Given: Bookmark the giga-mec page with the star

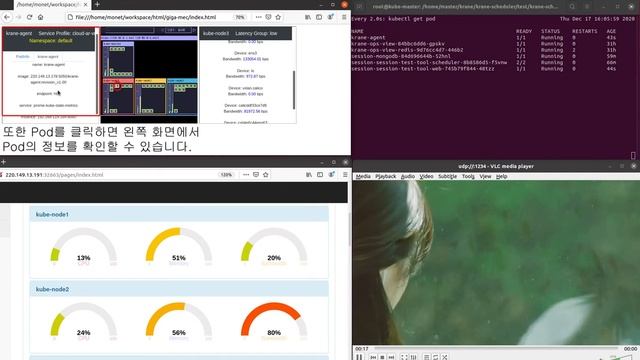Looking at the screenshot, I should (x=278, y=17).
